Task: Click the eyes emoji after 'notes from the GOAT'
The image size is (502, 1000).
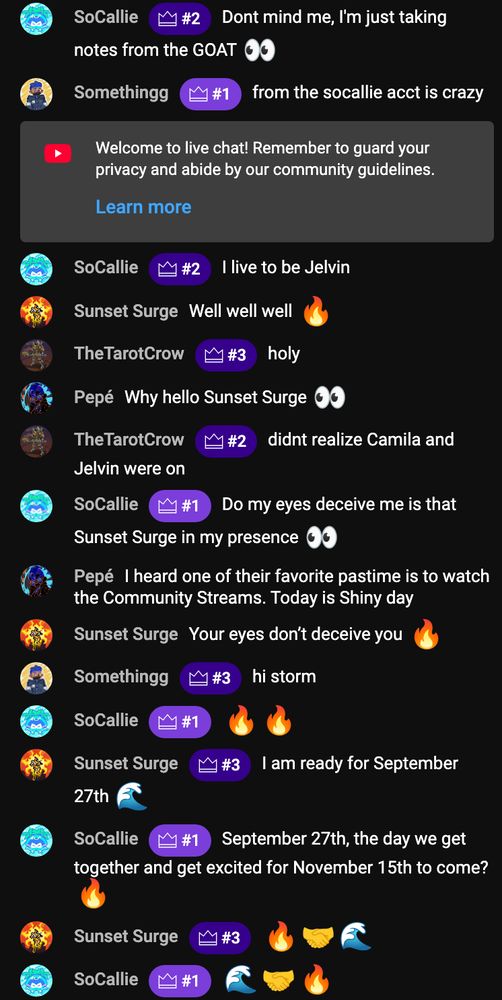Action: click(260, 50)
